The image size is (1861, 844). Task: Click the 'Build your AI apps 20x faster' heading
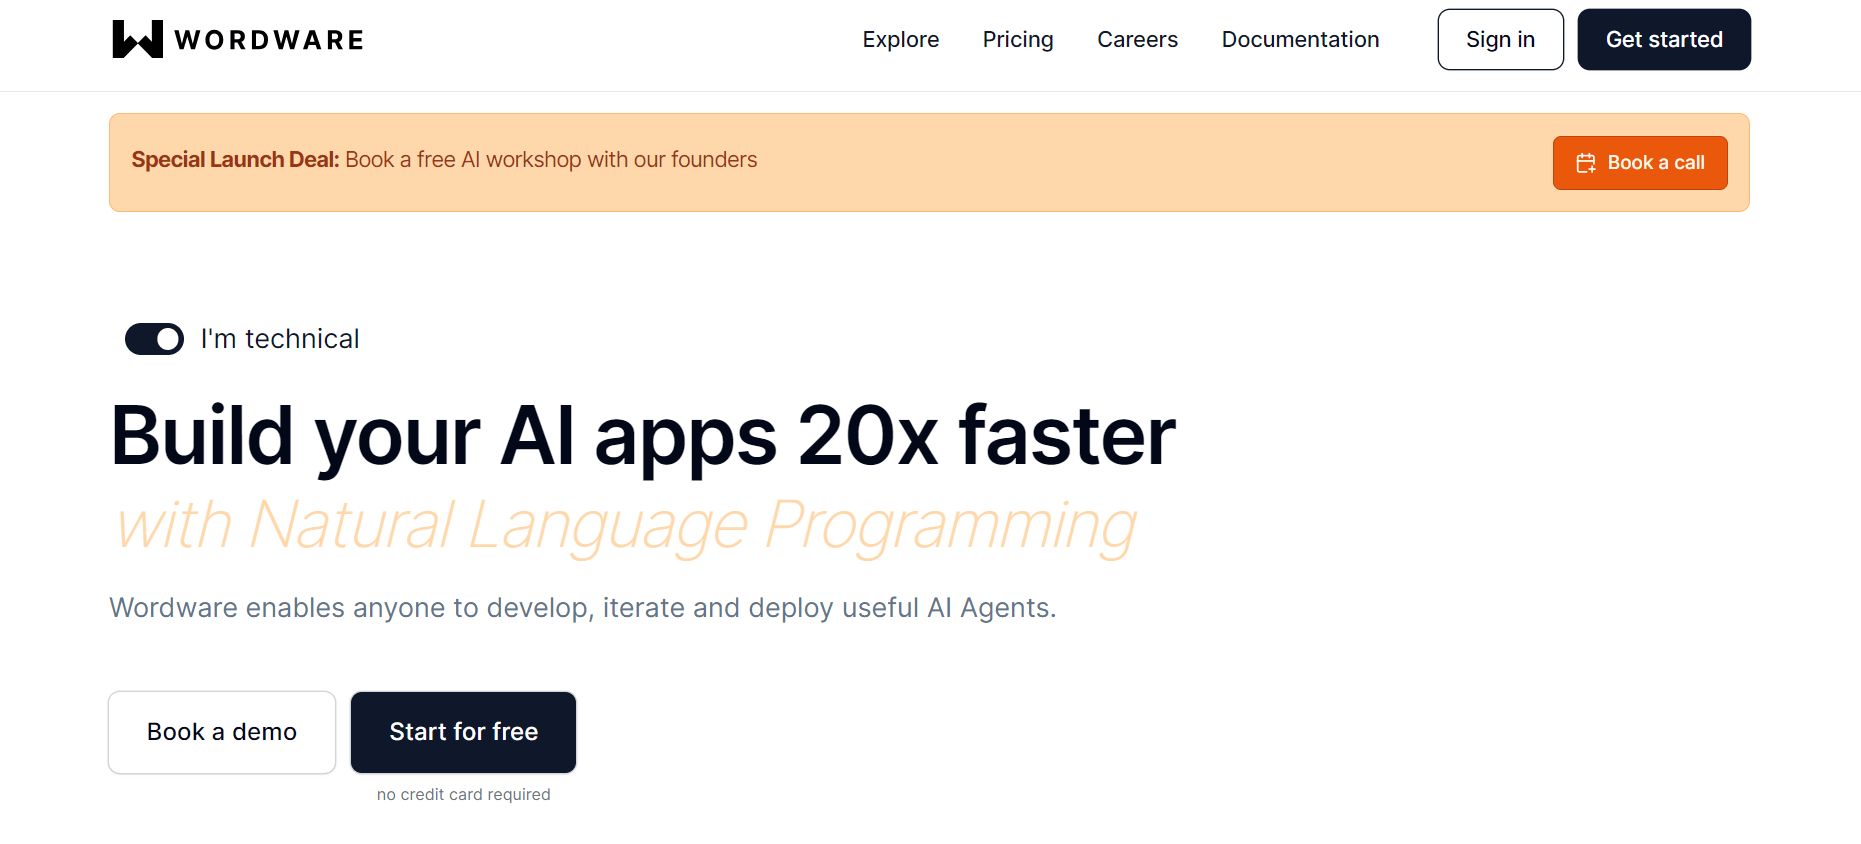[x=643, y=437]
